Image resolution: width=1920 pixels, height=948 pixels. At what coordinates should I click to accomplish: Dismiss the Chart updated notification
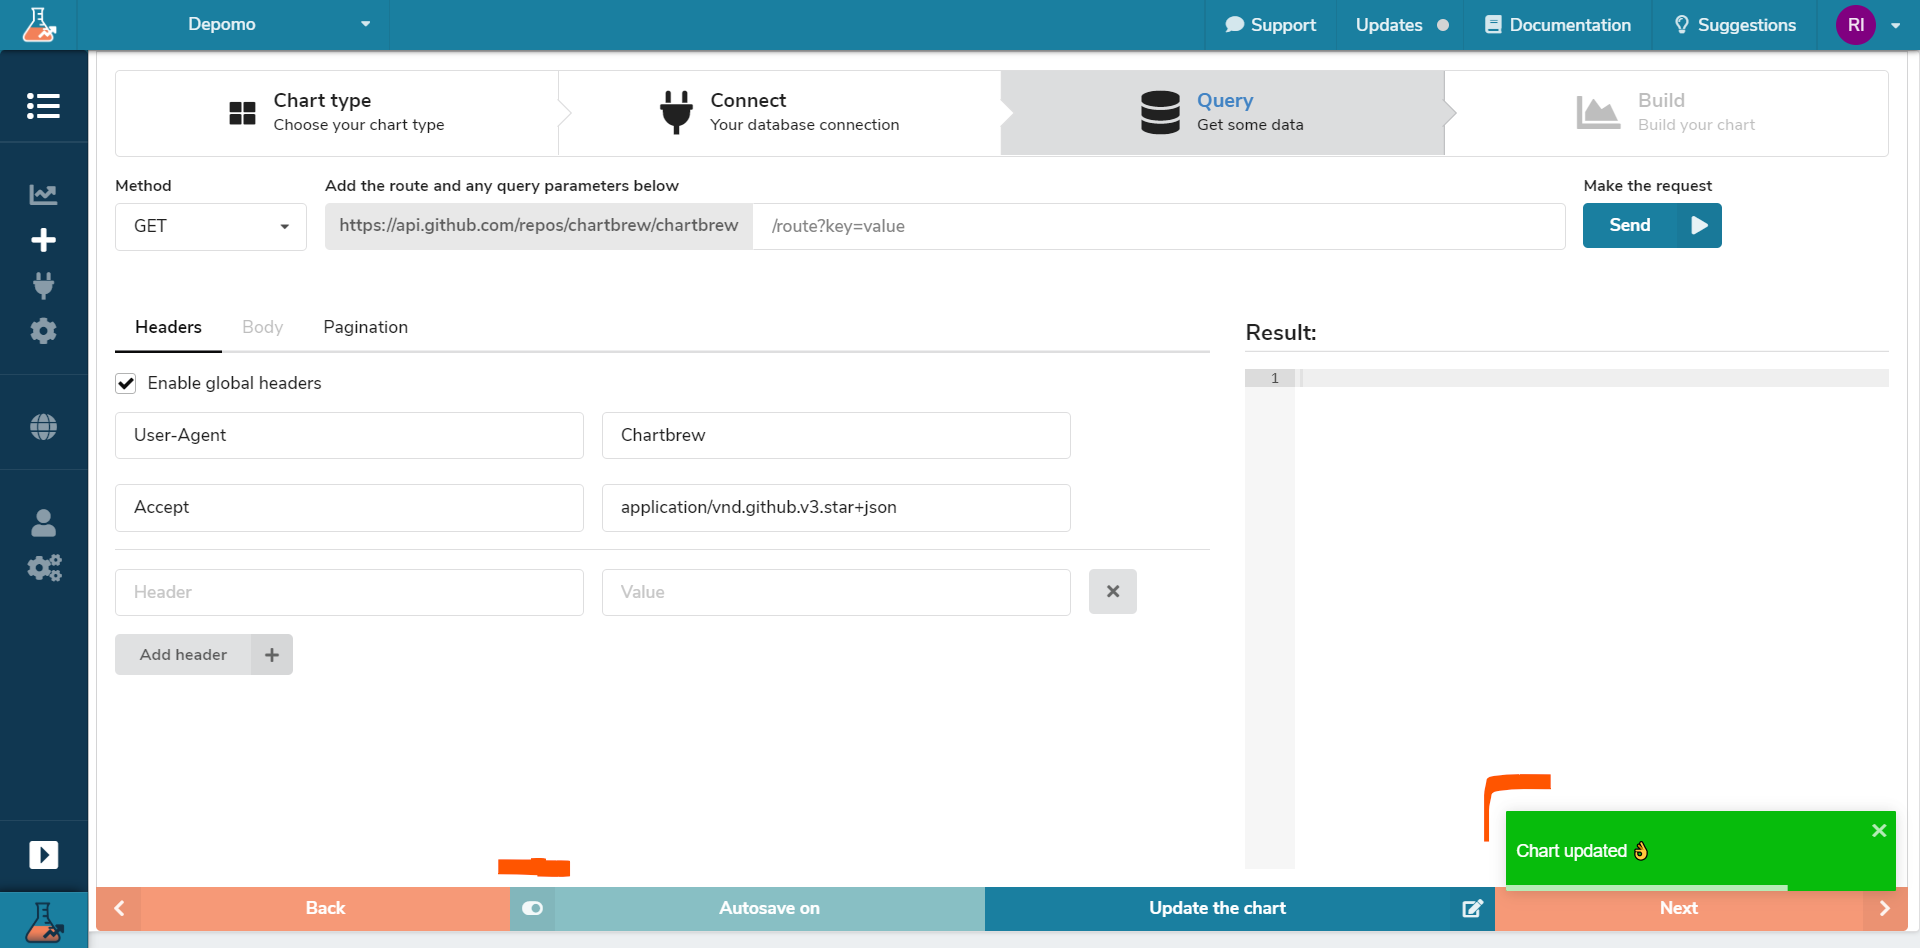pyautogui.click(x=1878, y=831)
